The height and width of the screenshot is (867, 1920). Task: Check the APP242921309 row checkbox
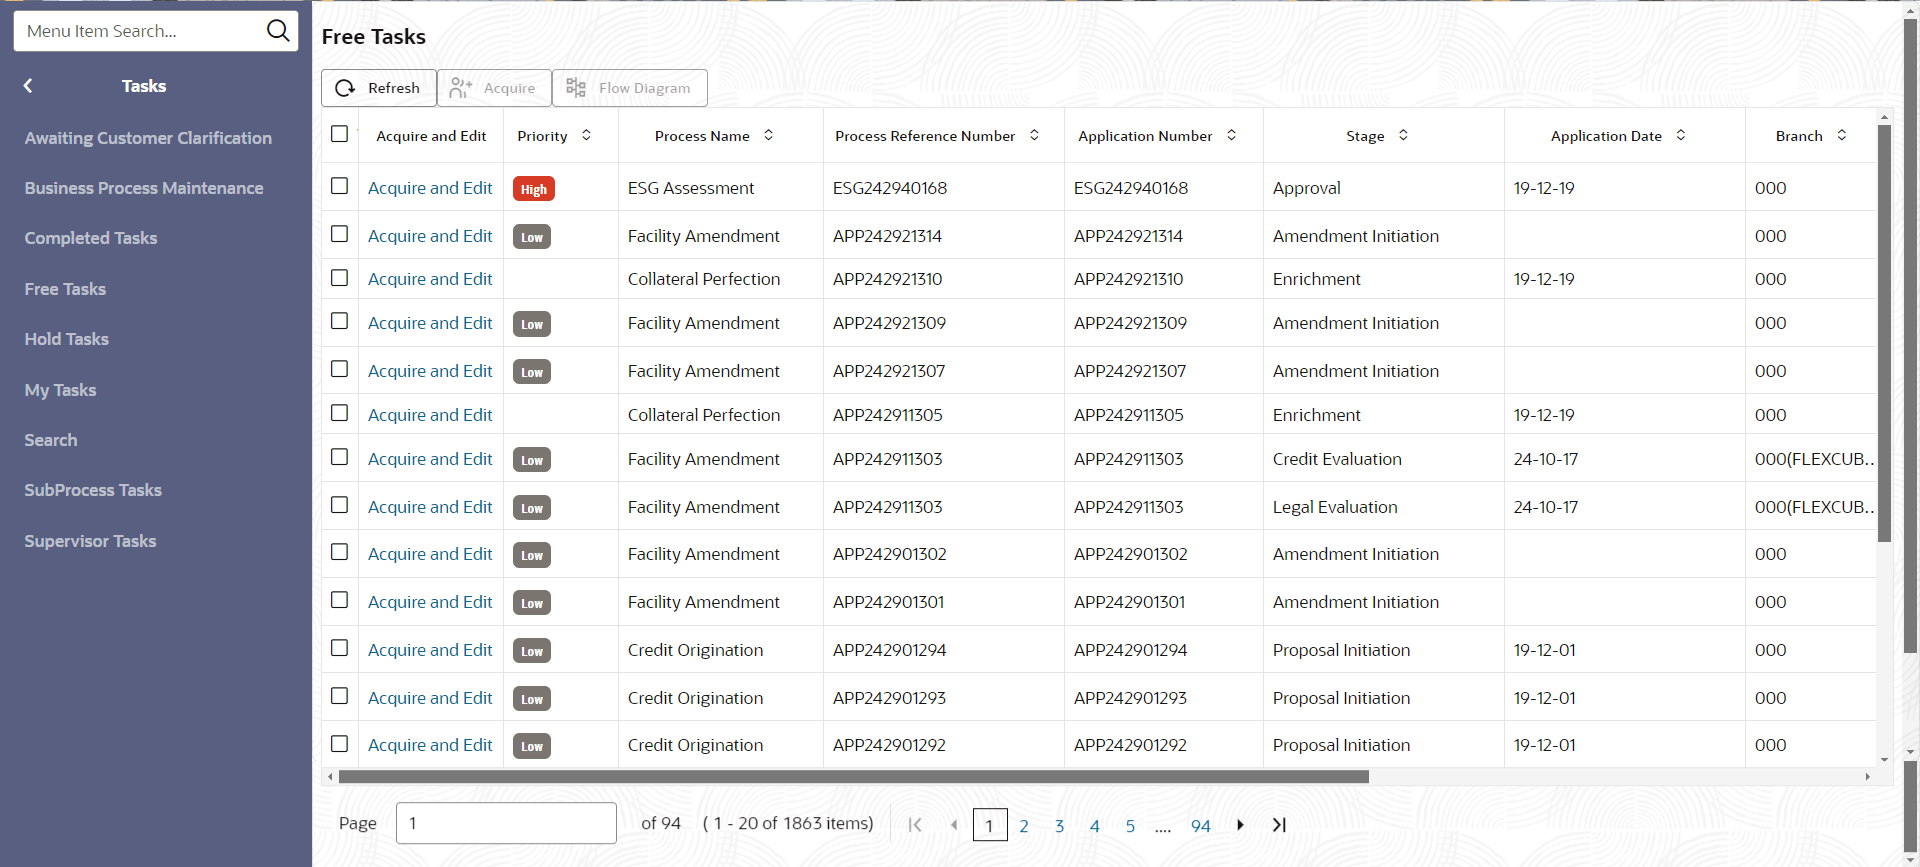coord(340,321)
